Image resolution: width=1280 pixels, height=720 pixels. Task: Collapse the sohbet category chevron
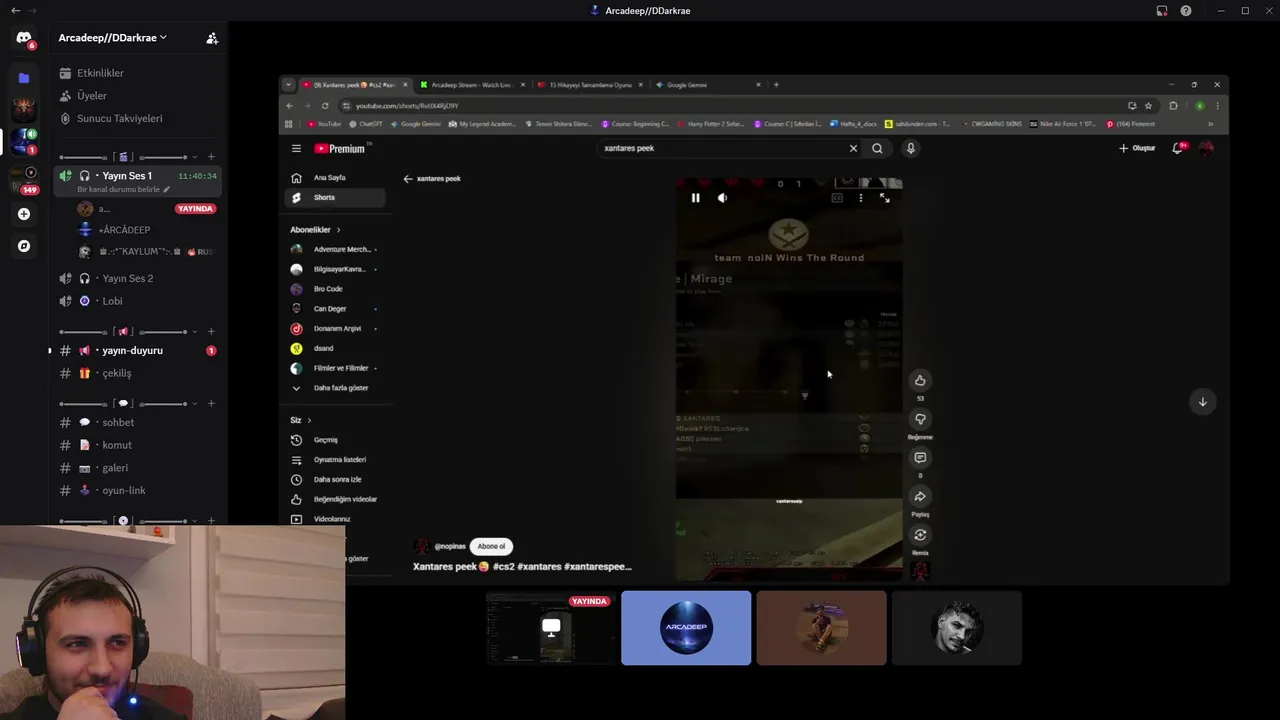(195, 403)
